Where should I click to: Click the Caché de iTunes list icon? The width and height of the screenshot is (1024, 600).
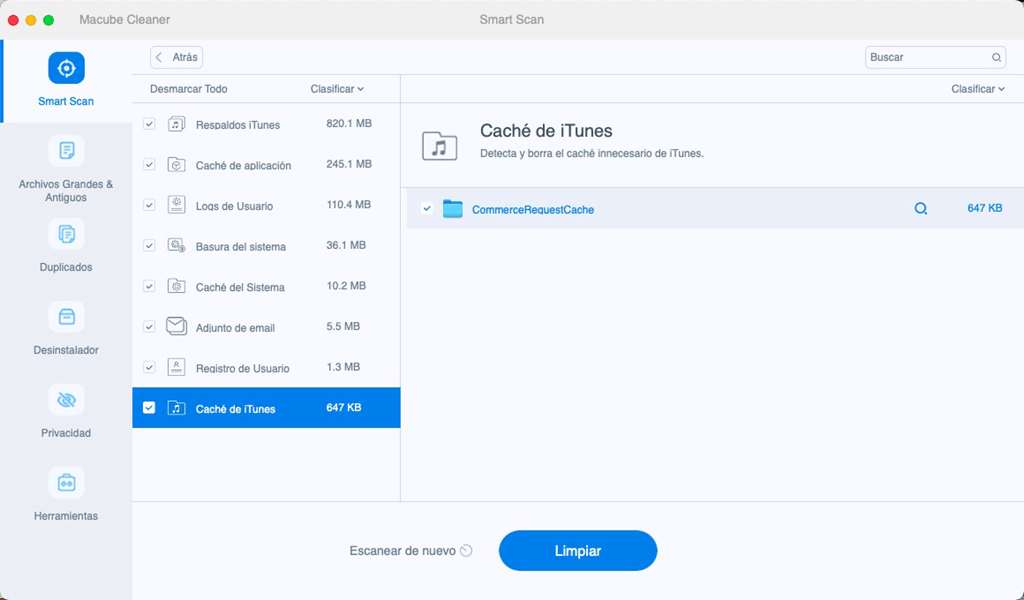pos(176,408)
